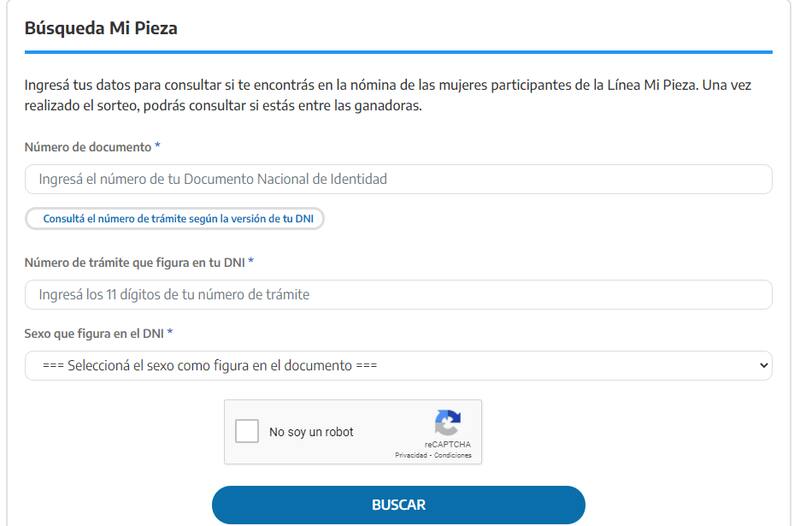Click the 11-digit número de trámite field
This screenshot has height=526, width=800.
tap(398, 294)
